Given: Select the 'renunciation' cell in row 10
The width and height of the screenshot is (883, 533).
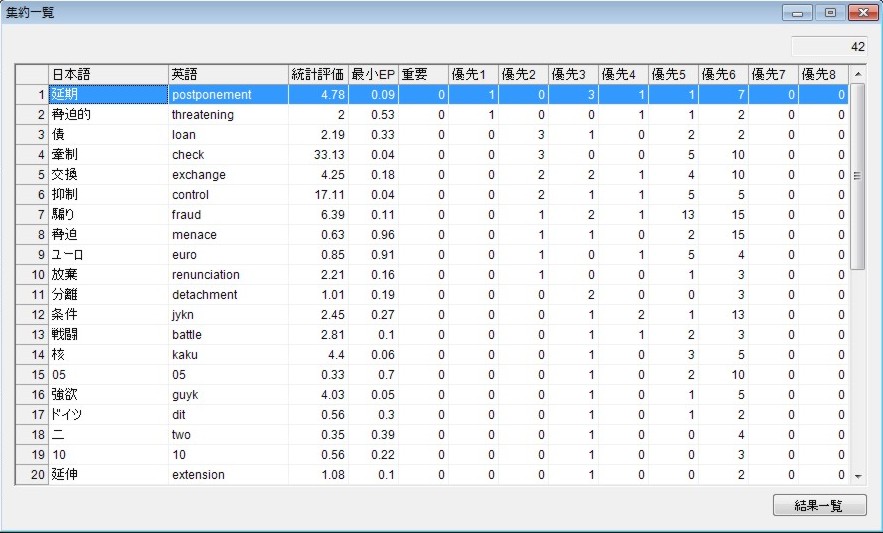Looking at the screenshot, I should pos(228,275).
